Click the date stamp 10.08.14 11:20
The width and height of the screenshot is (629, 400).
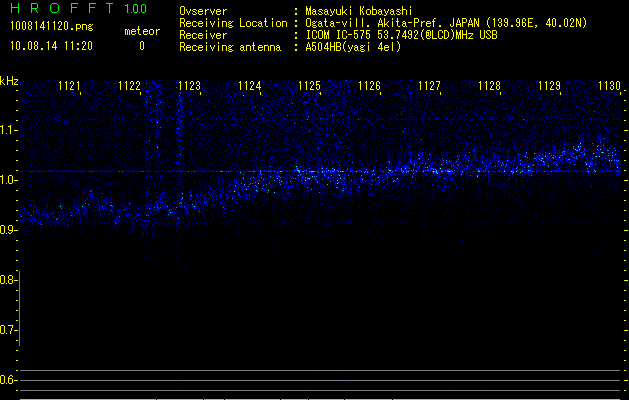click(x=51, y=46)
